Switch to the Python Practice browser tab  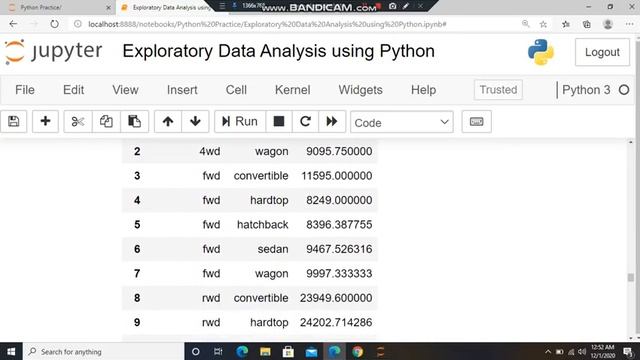(57, 7)
